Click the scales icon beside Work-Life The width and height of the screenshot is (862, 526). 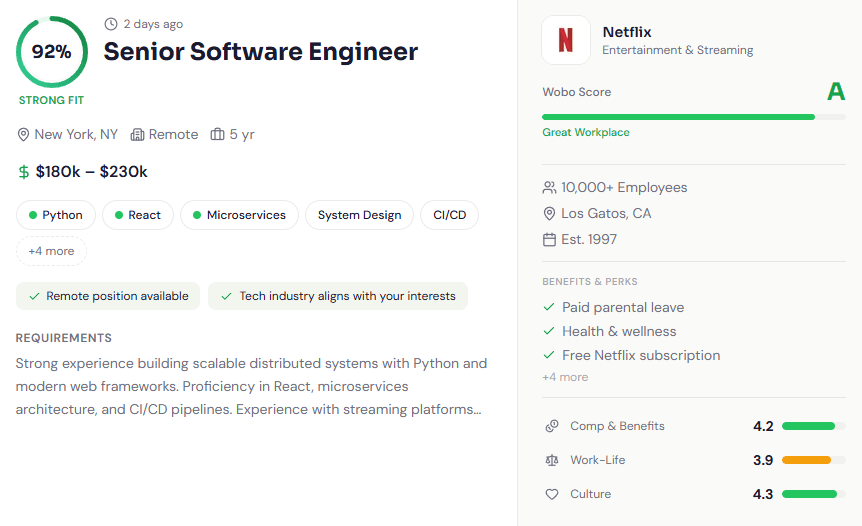tap(552, 460)
